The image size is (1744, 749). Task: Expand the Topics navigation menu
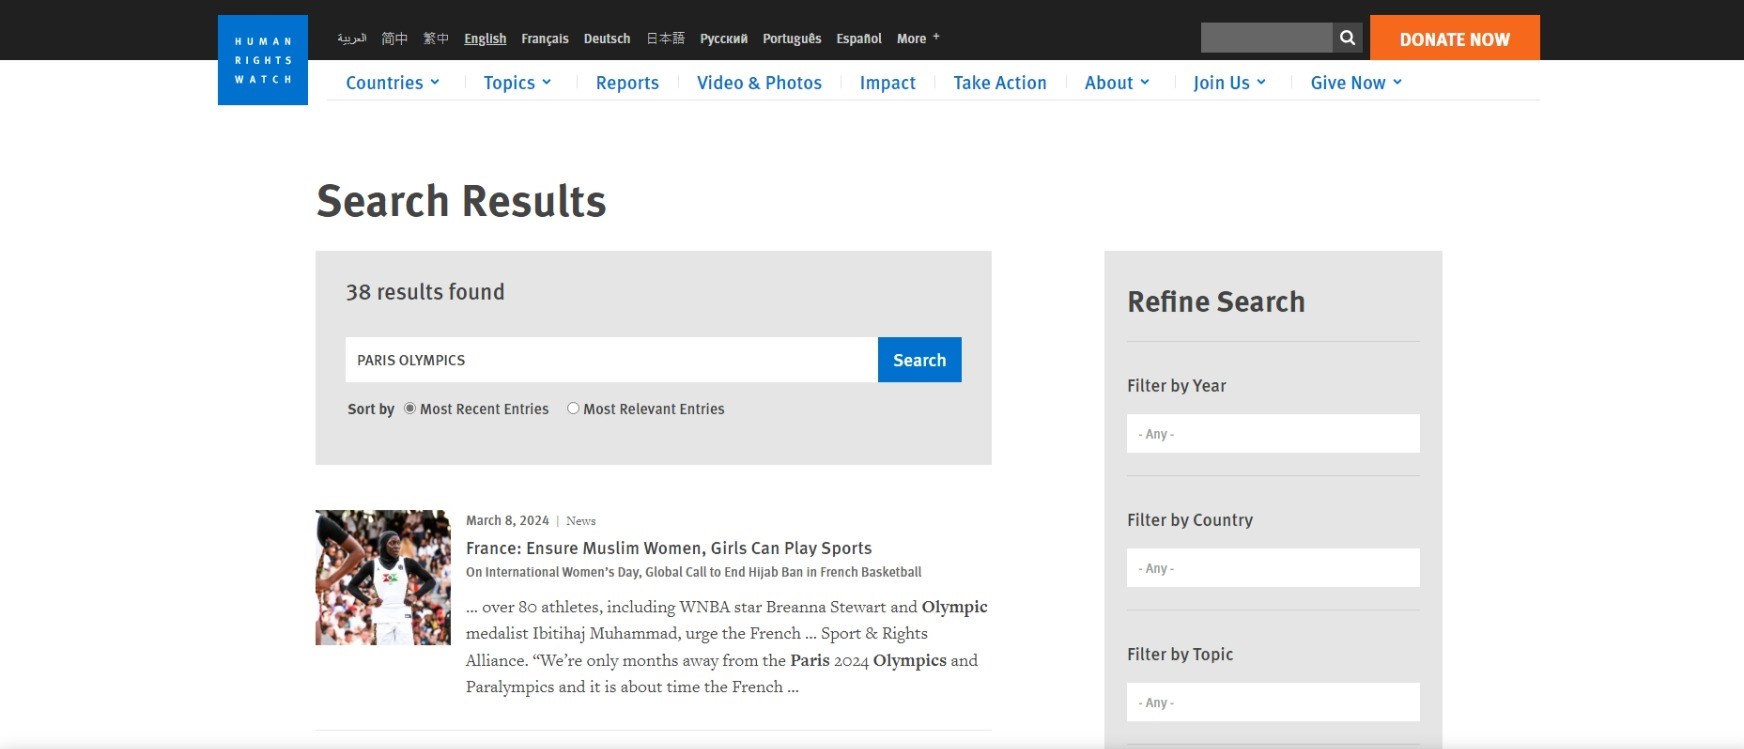517,83
